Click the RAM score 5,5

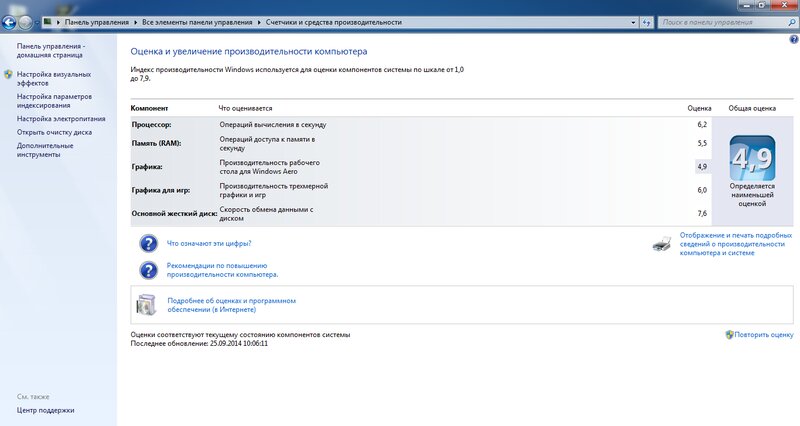(702, 143)
